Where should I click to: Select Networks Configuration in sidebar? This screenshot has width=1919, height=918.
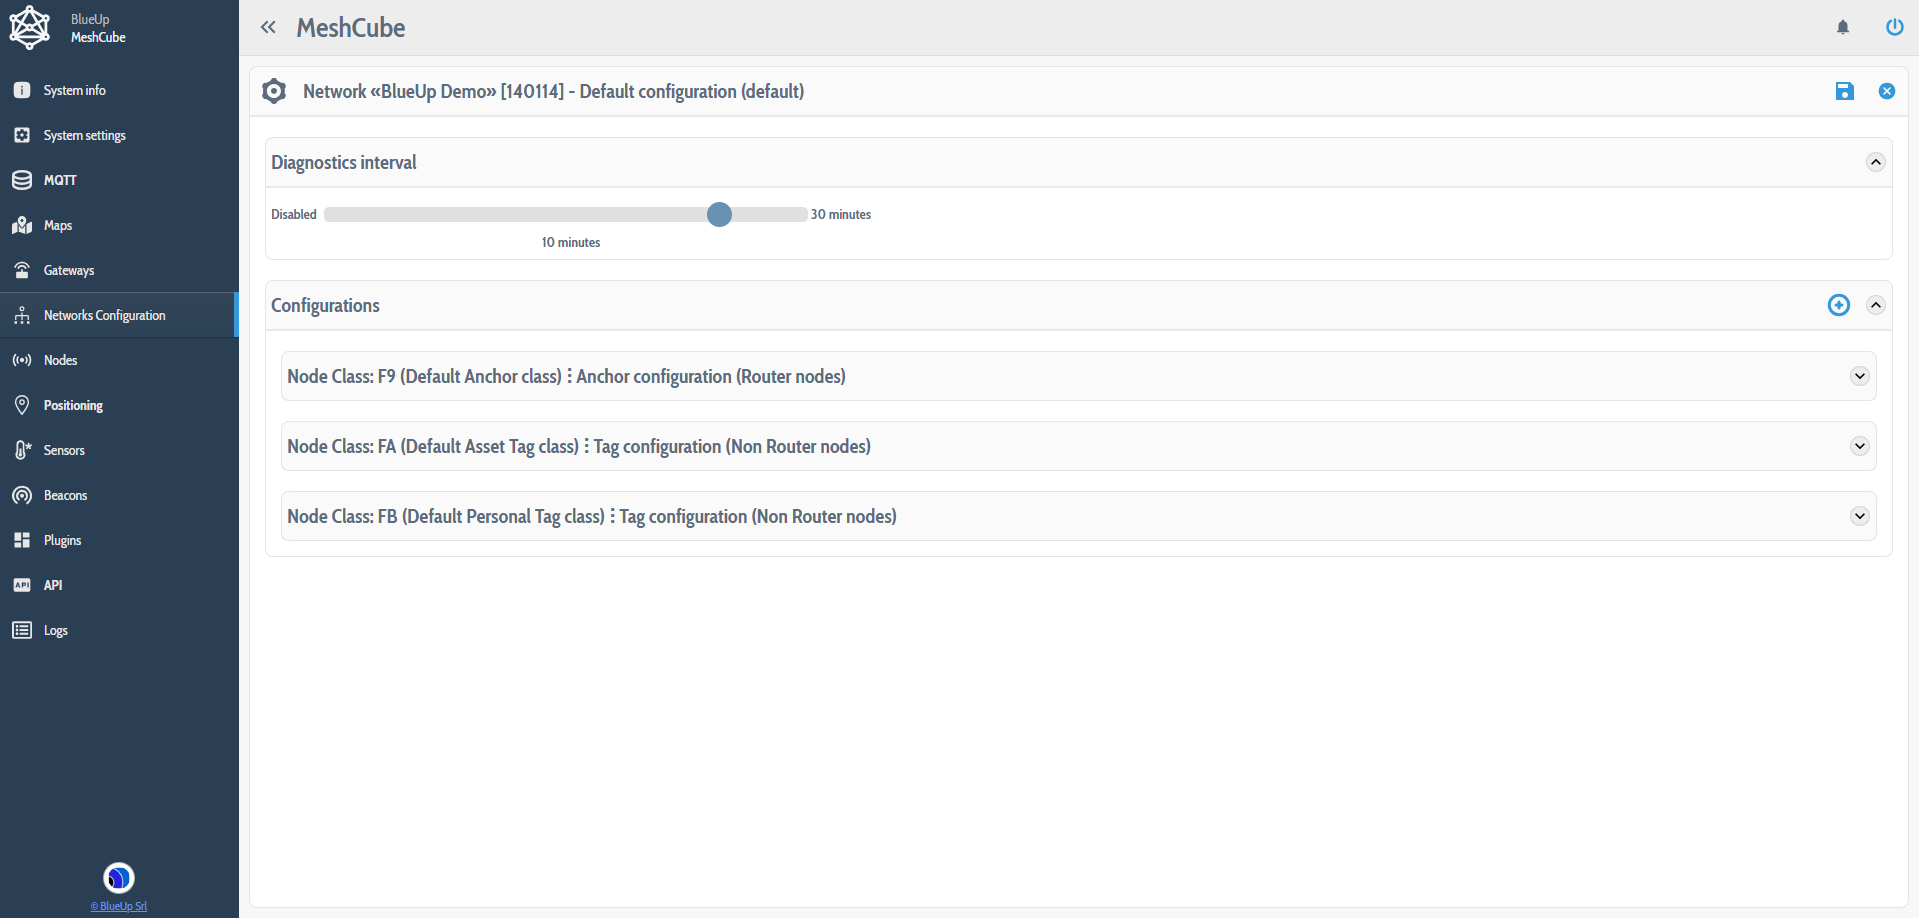(104, 315)
